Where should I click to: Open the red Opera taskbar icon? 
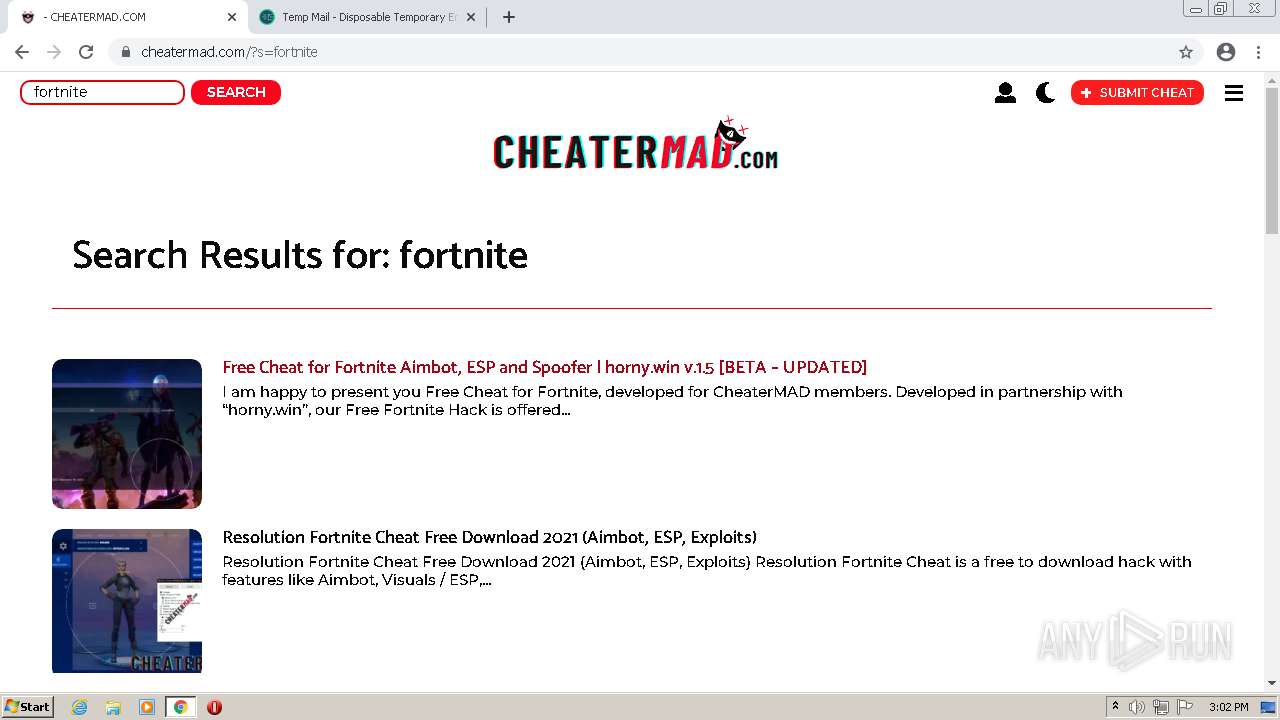point(214,707)
